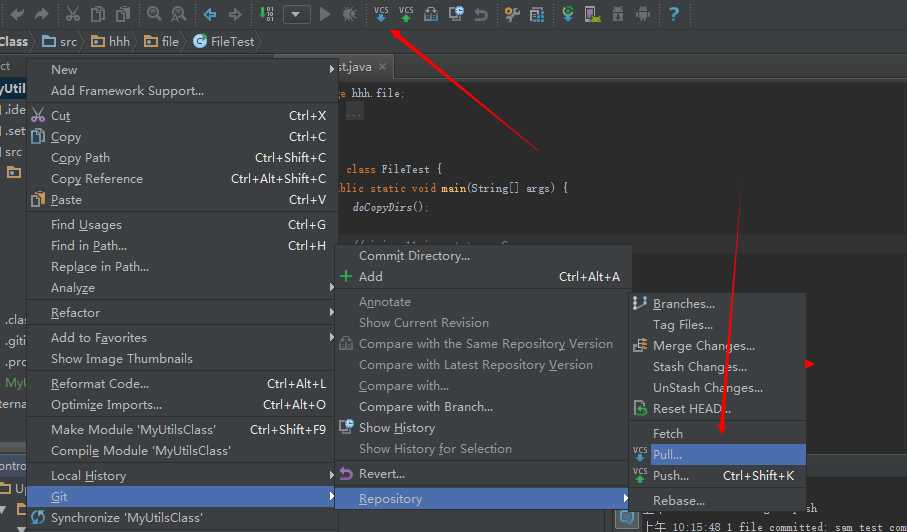The width and height of the screenshot is (907, 532).
Task: Click the Show History clock toolbar icon
Action: click(456, 14)
